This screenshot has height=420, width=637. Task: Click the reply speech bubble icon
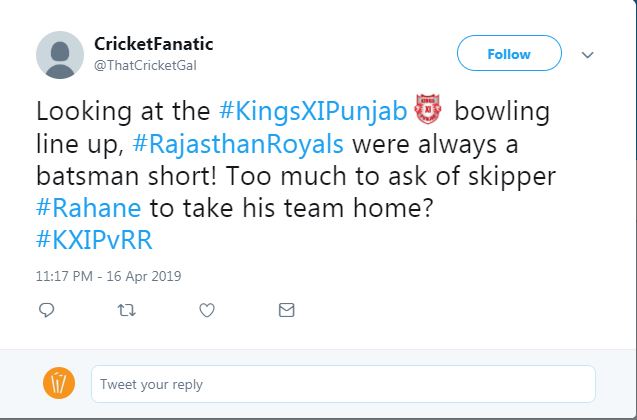[x=46, y=311]
